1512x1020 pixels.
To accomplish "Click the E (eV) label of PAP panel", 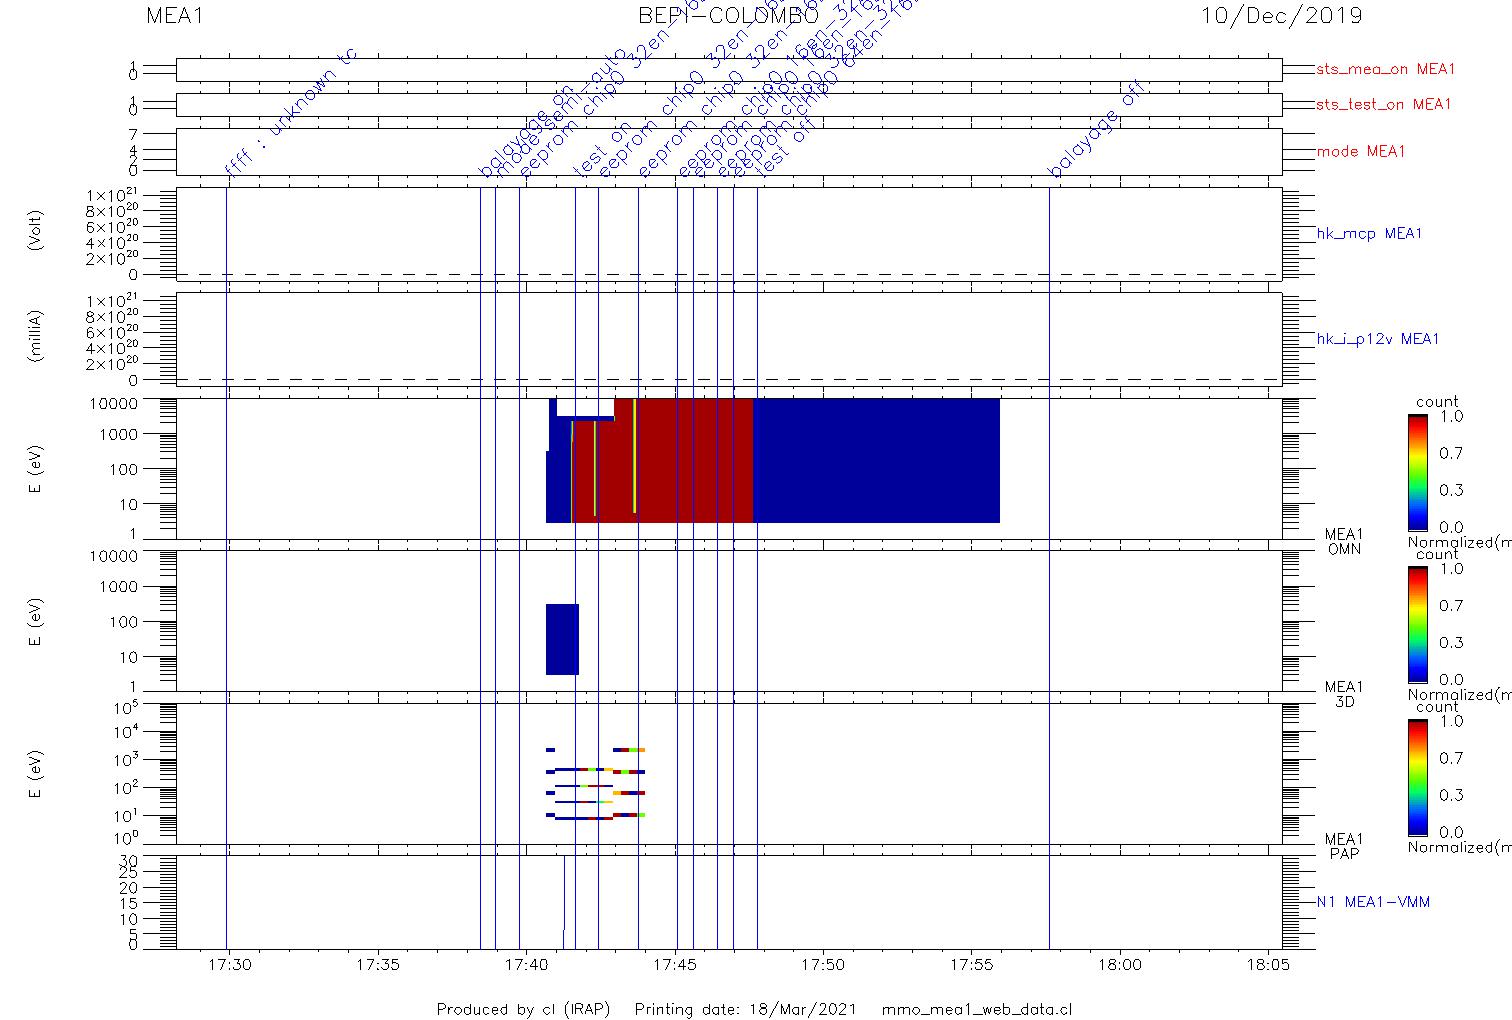I will point(36,775).
